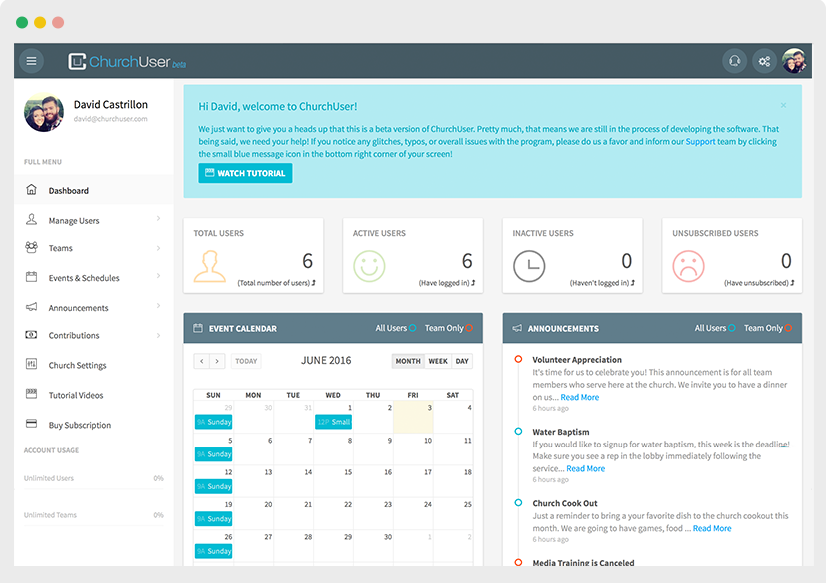
Task: Click the Teams group icon
Action: click(32, 247)
